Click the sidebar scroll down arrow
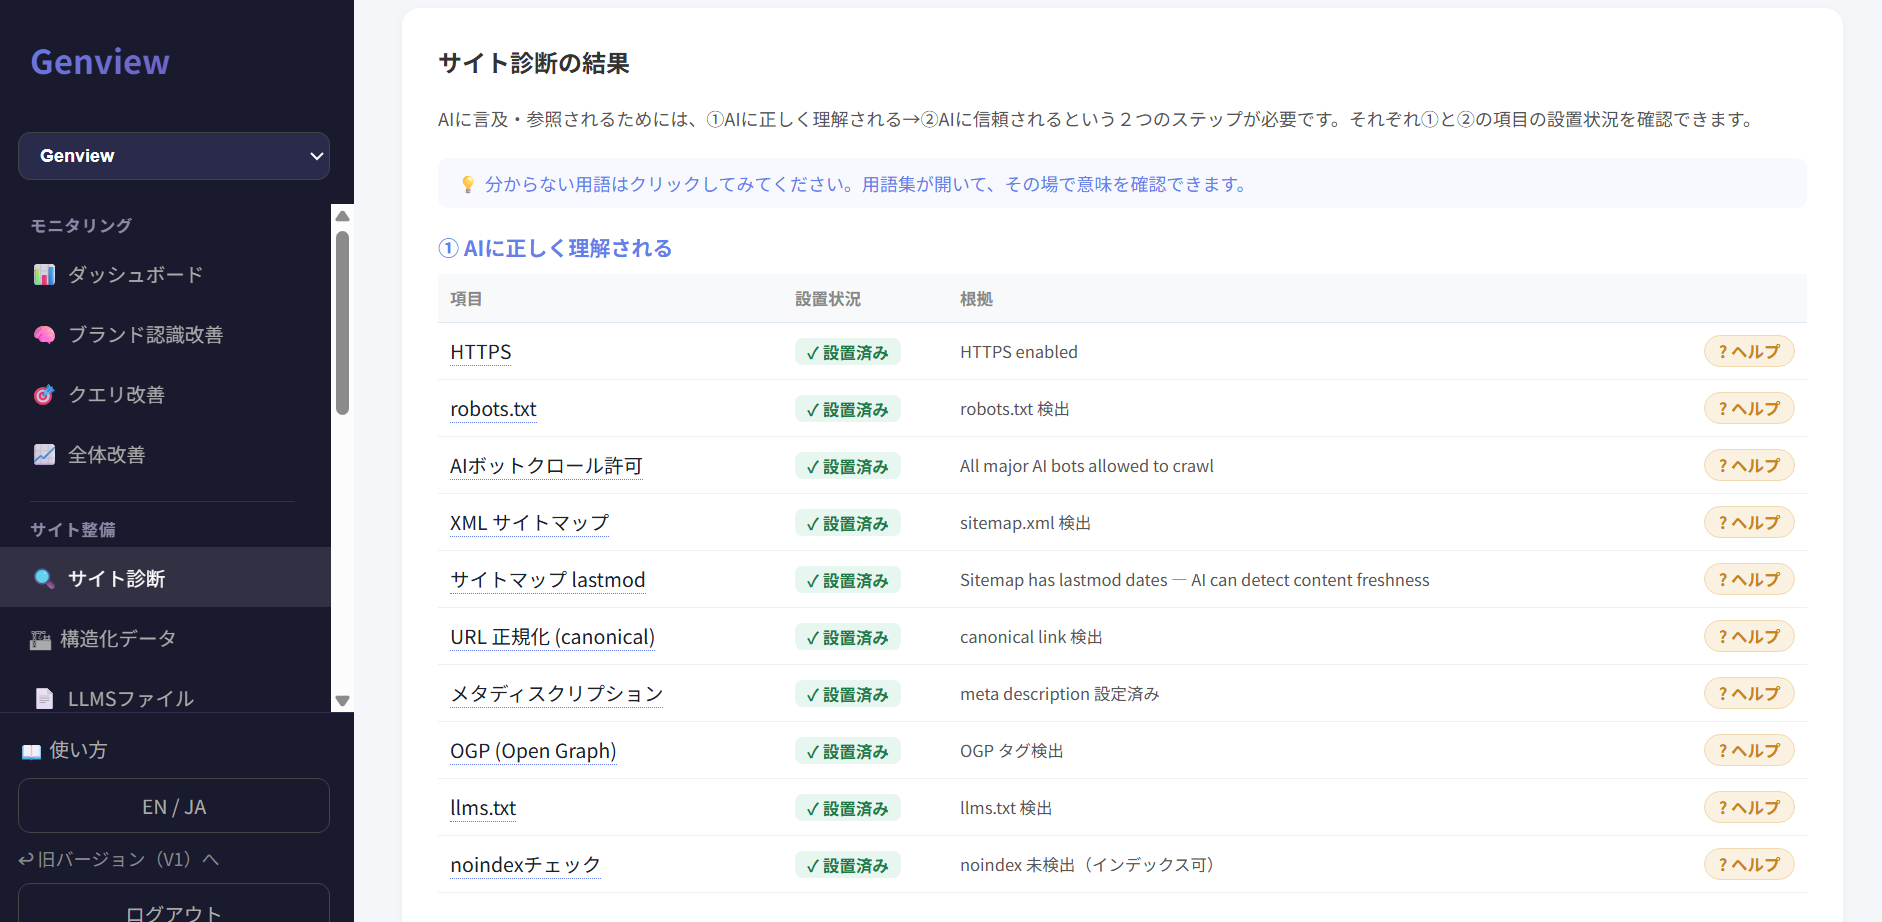Viewport: 1882px width, 922px height. (342, 701)
